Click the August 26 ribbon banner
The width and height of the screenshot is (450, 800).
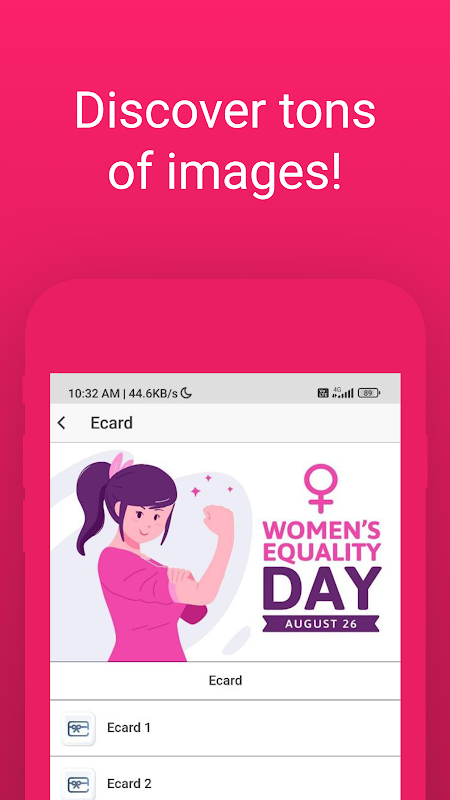click(x=321, y=623)
